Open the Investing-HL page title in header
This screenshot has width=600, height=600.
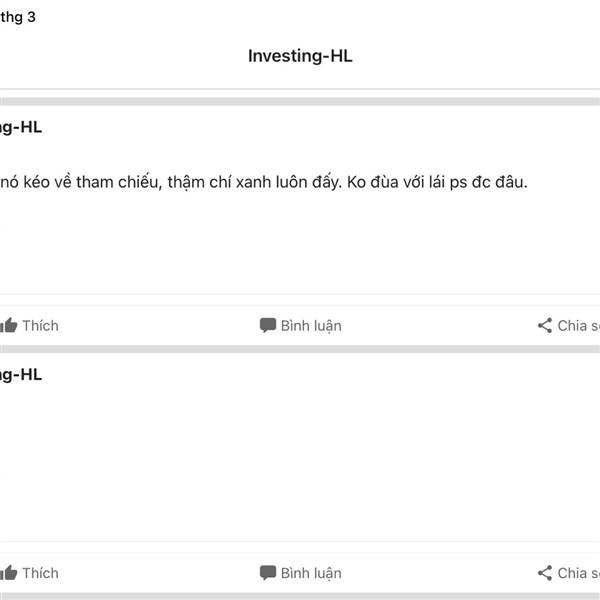tap(300, 56)
